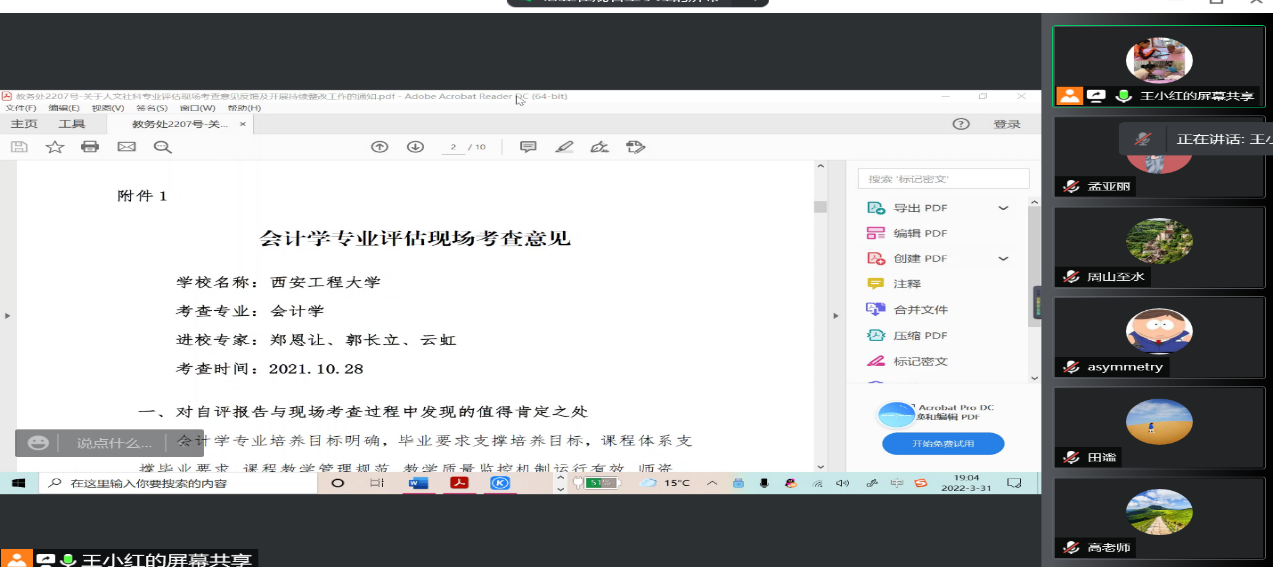Open the 文件(F) menu
The image size is (1273, 567).
point(20,108)
